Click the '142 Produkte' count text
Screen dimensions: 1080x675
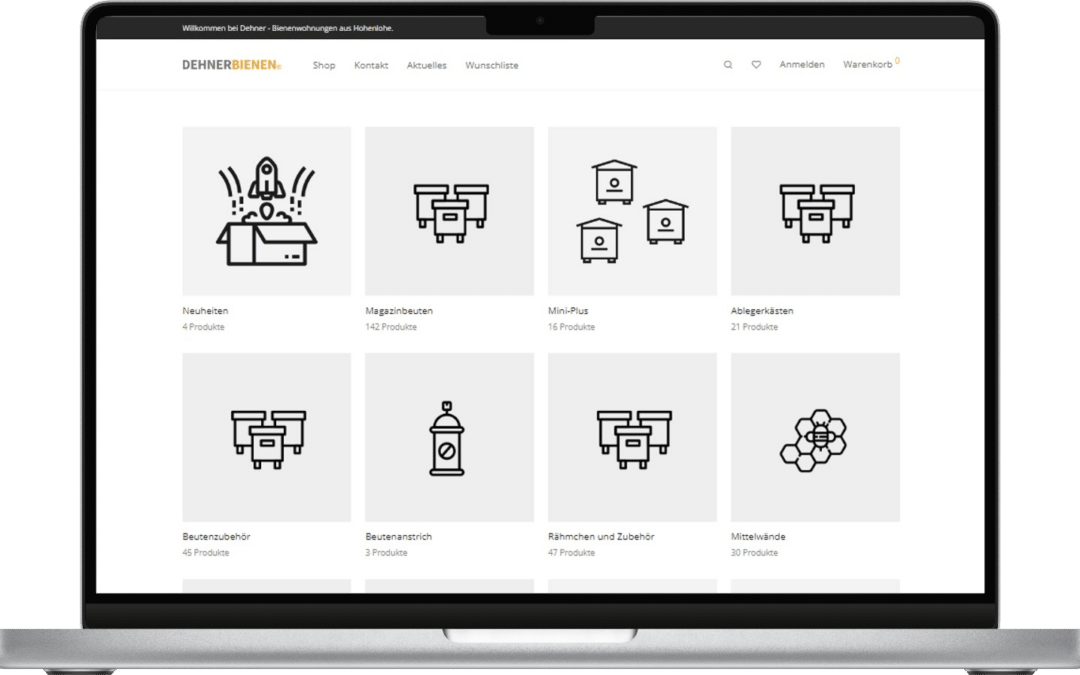pos(391,327)
